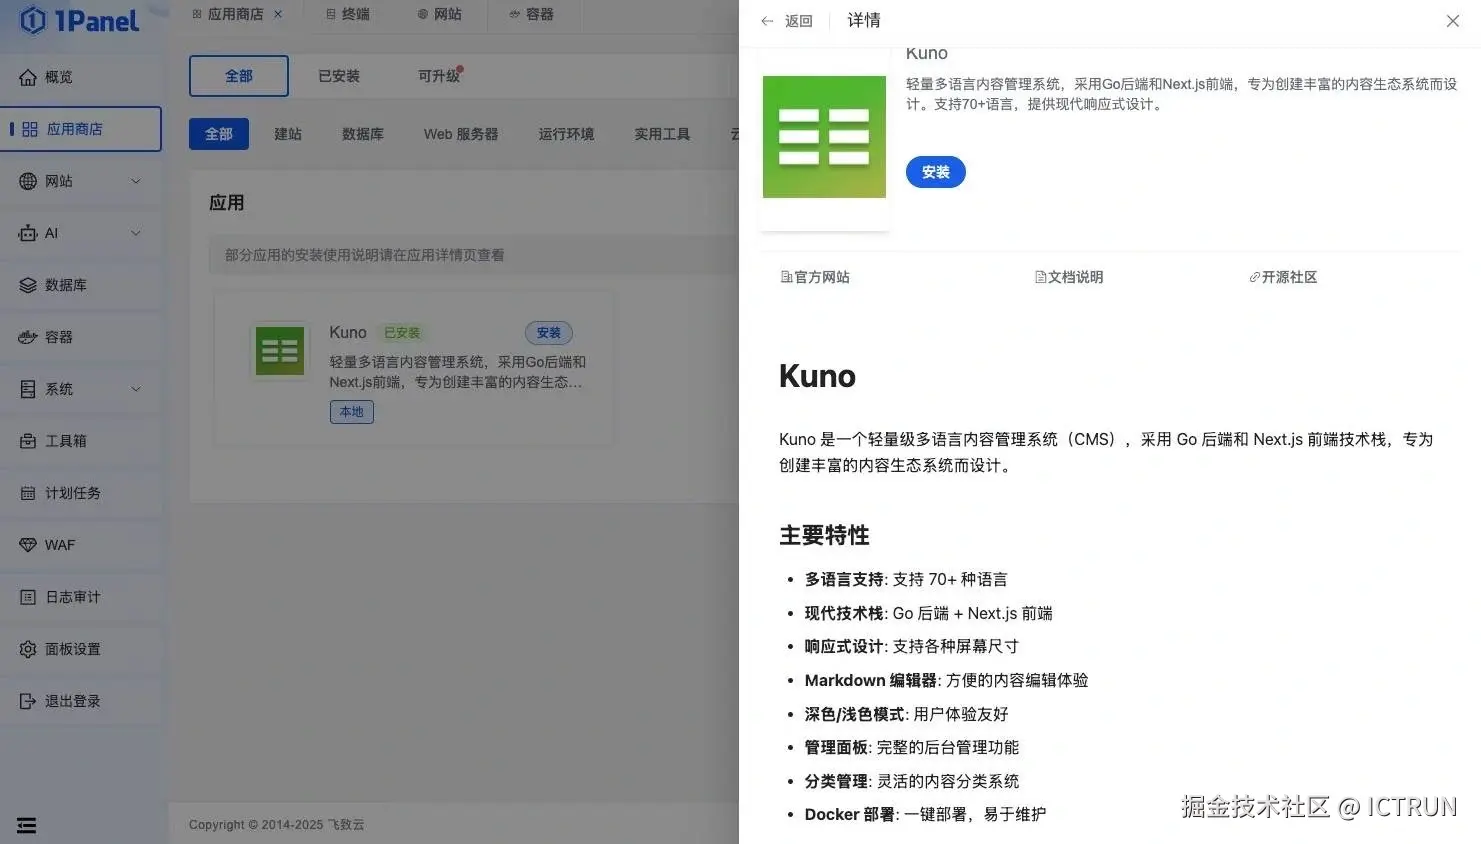Screen dimensions: 1481x844
Task: Click the 退出登录 logout icon
Action: click(x=28, y=701)
